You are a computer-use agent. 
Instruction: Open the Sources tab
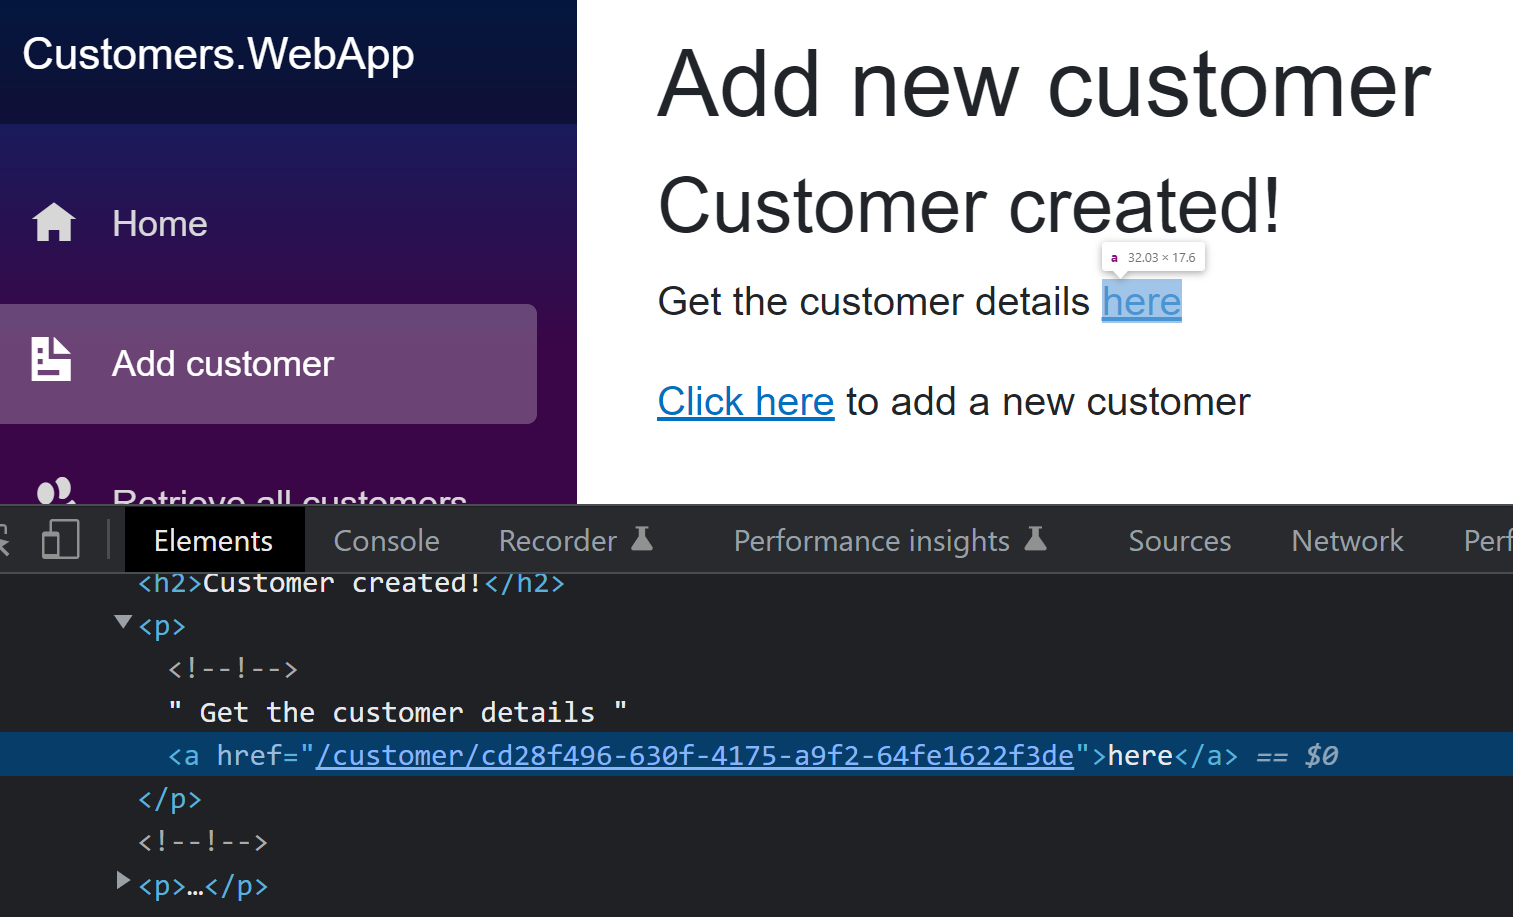point(1179,541)
